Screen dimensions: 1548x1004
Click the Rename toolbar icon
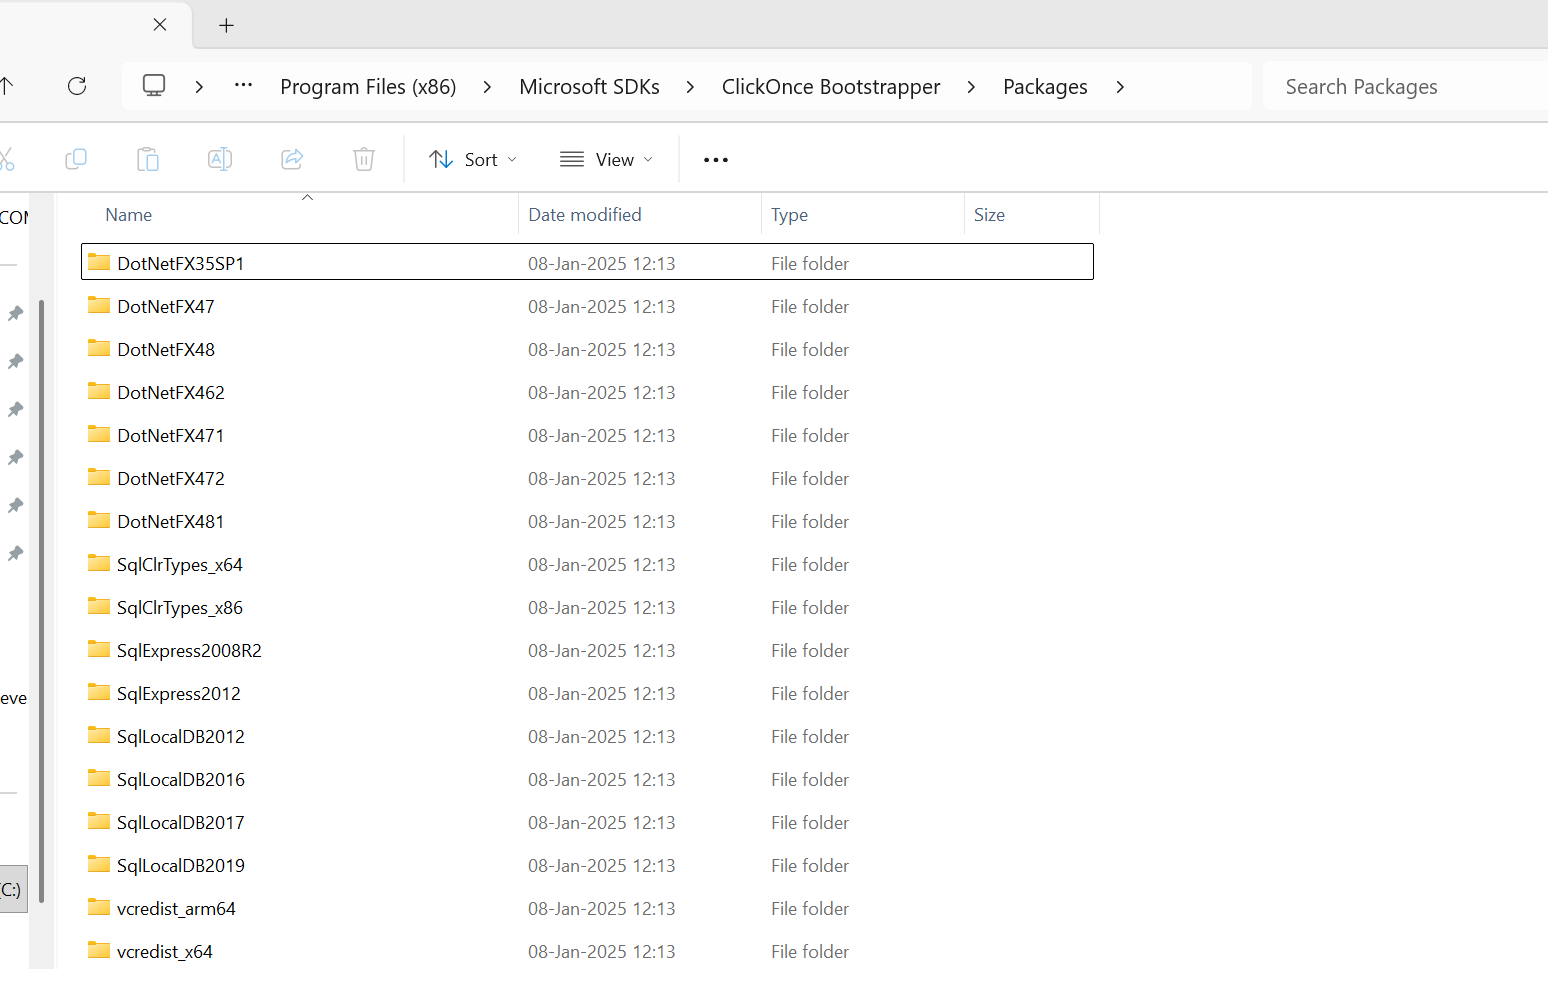coord(220,159)
